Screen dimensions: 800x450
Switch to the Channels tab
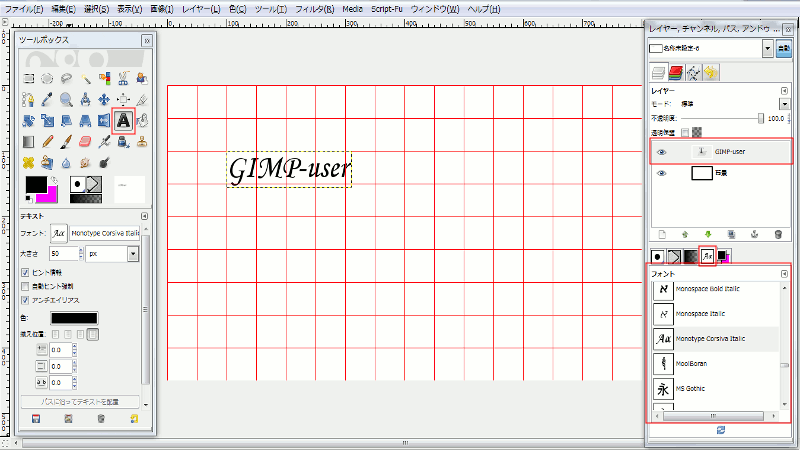click(676, 73)
